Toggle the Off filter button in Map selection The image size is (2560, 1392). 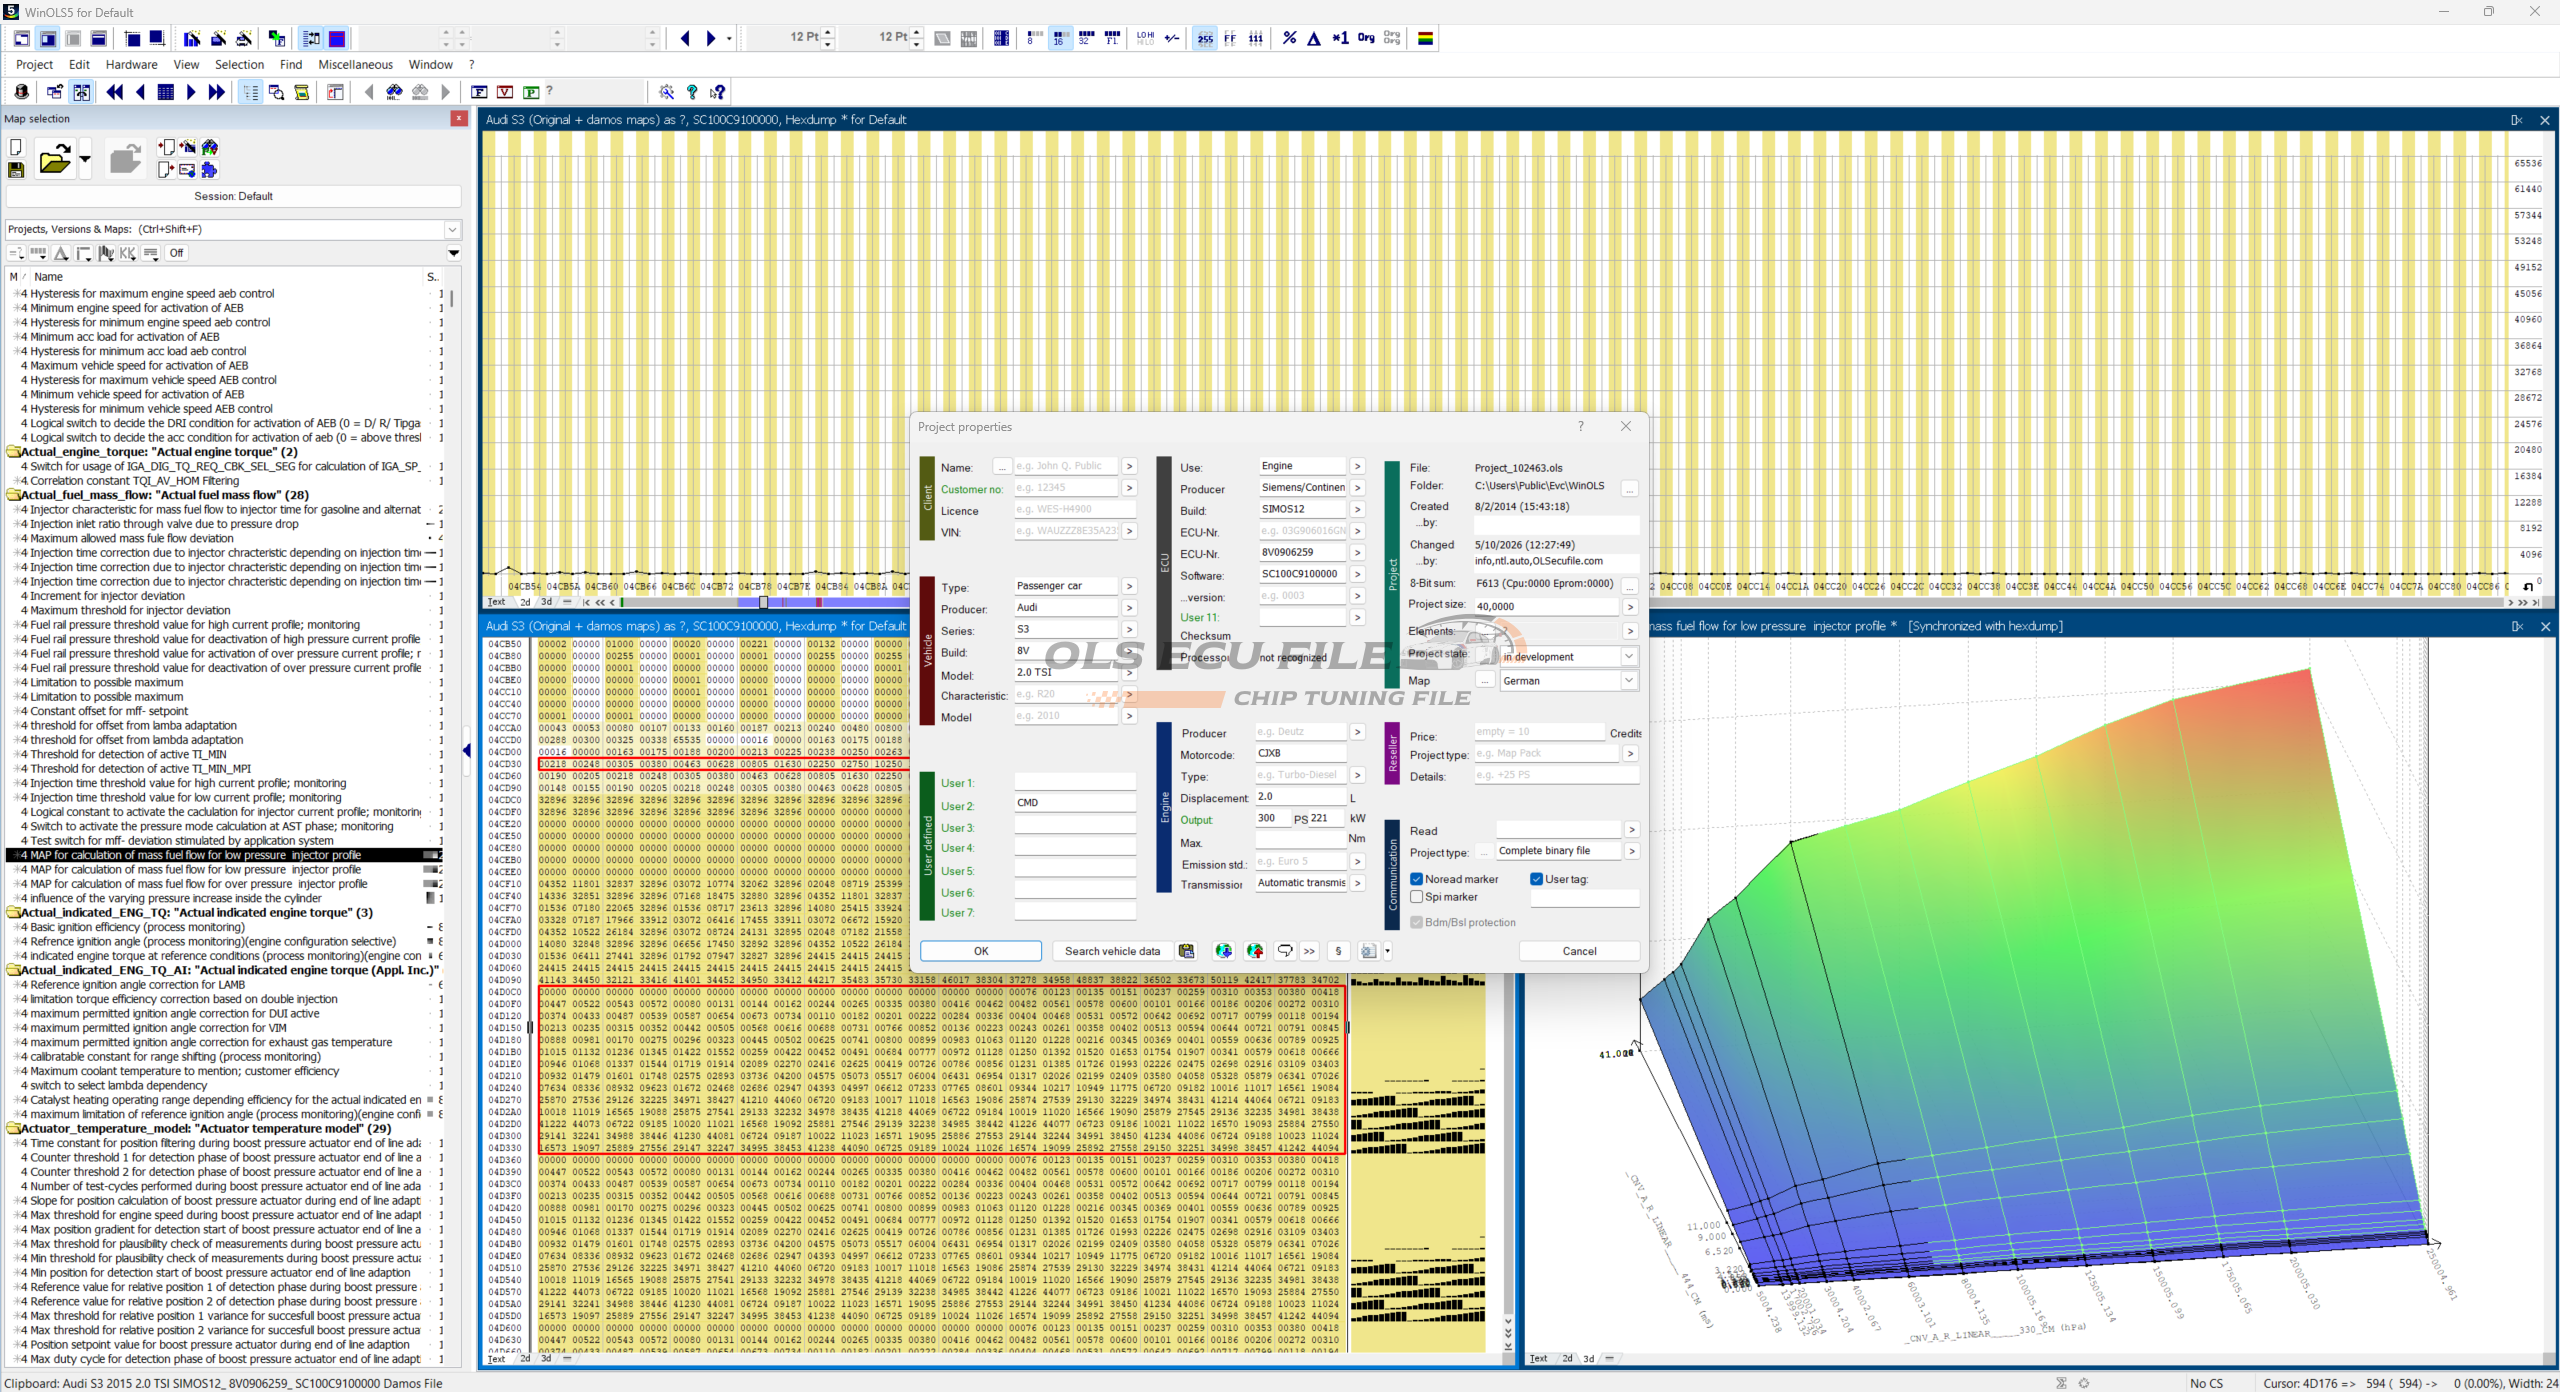177,253
